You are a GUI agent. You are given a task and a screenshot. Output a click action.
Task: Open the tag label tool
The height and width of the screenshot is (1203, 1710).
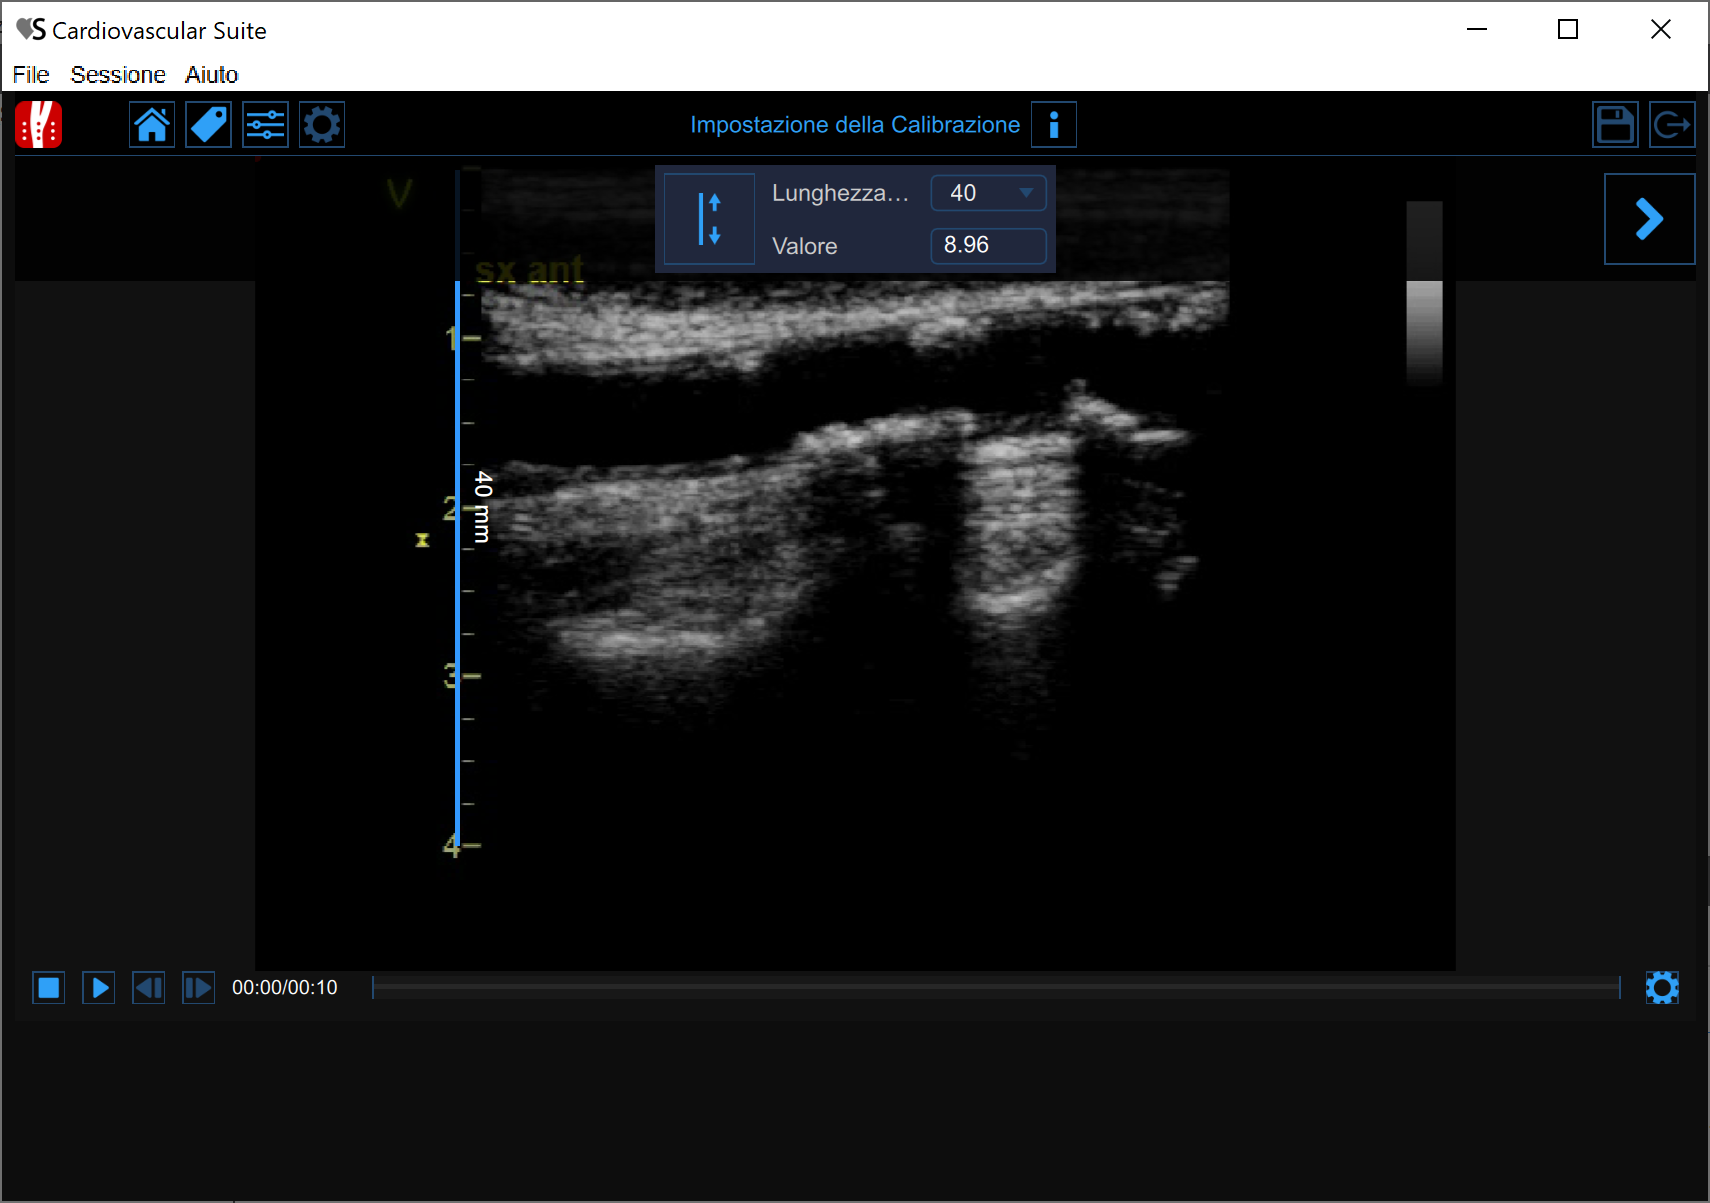click(x=208, y=125)
